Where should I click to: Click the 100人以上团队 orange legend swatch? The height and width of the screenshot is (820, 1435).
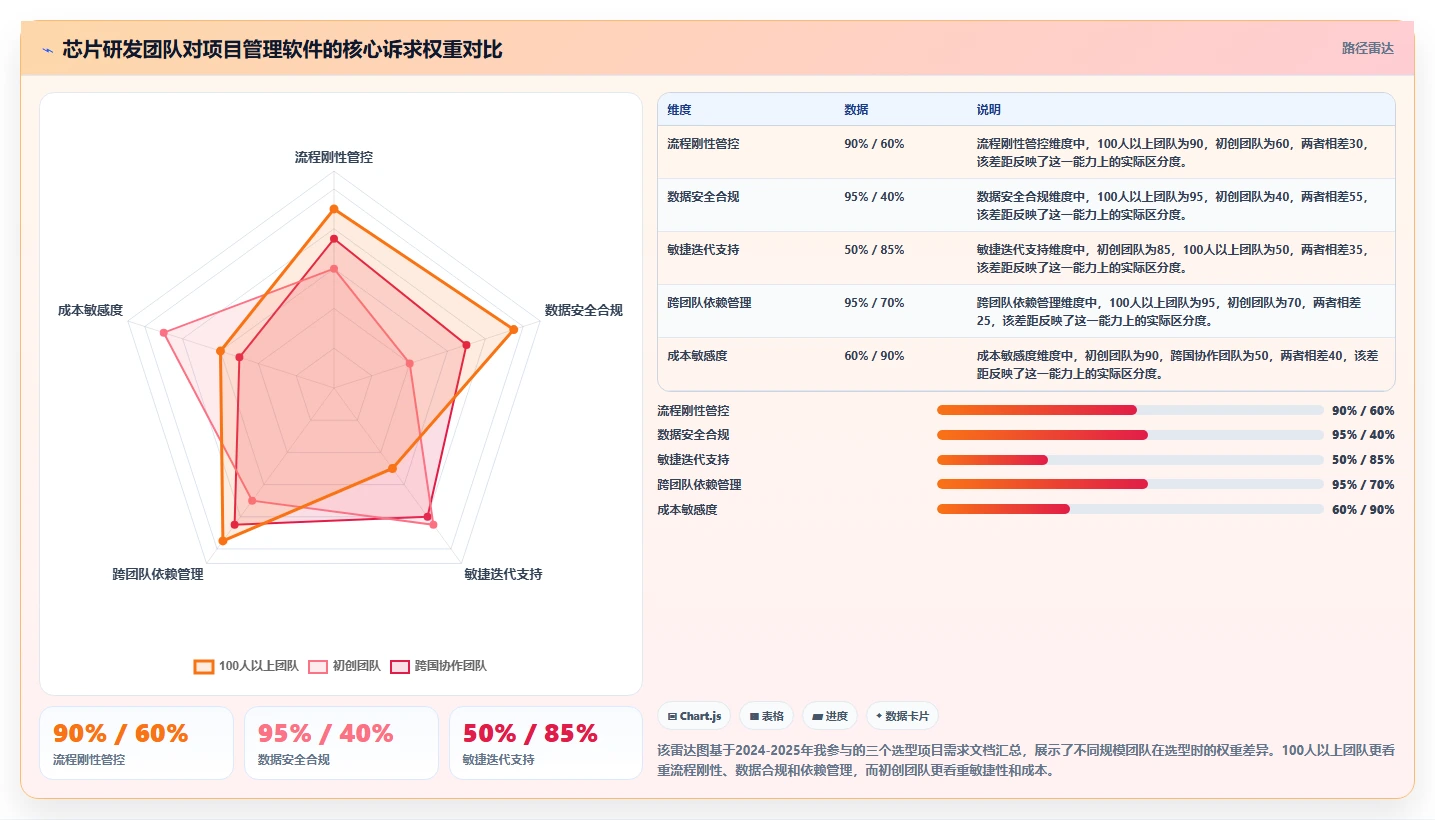point(204,666)
